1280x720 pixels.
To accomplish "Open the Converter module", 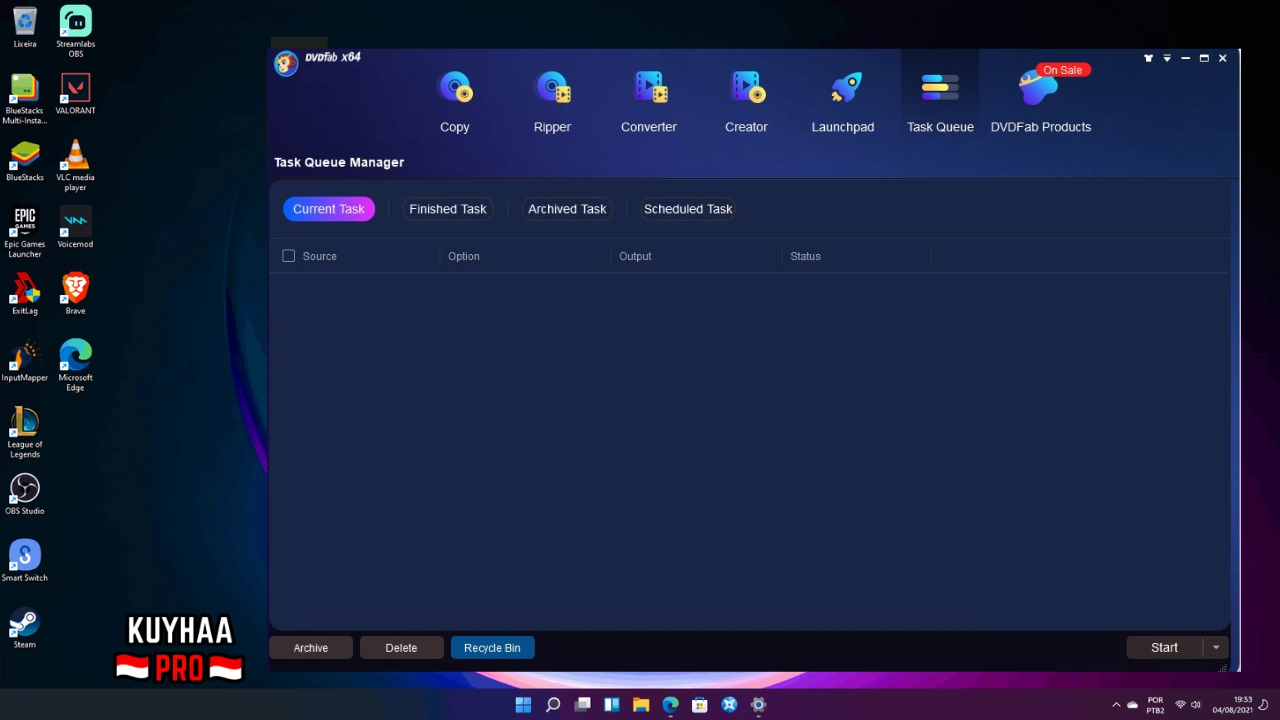I will point(649,102).
